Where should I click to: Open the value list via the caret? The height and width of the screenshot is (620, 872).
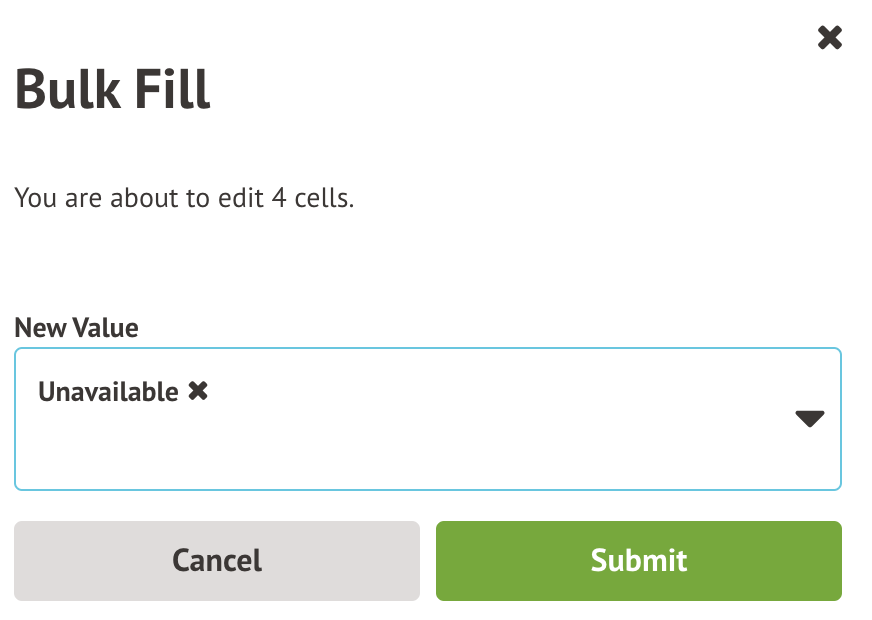(809, 419)
